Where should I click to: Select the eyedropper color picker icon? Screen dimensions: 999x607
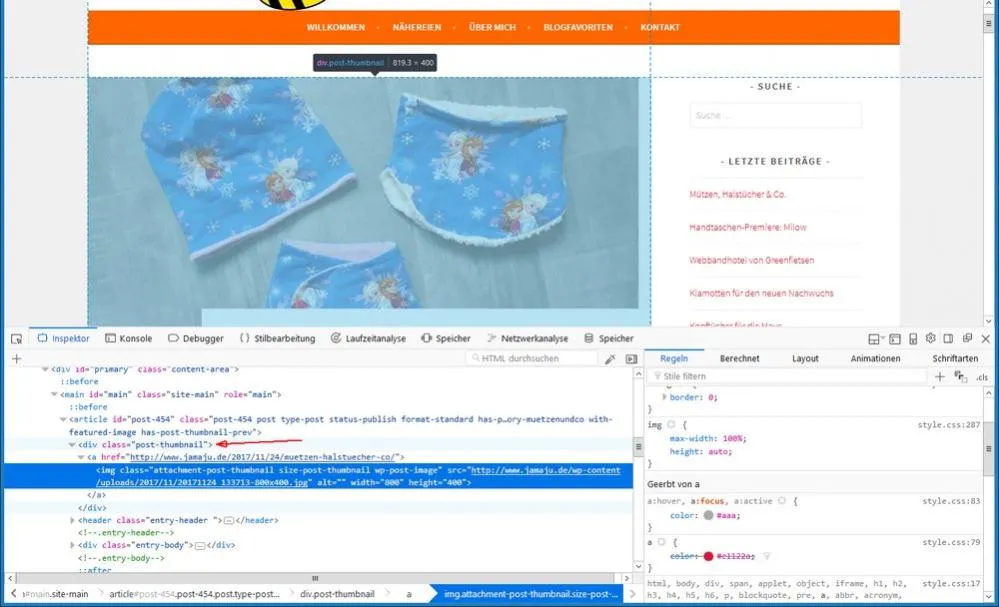point(610,359)
